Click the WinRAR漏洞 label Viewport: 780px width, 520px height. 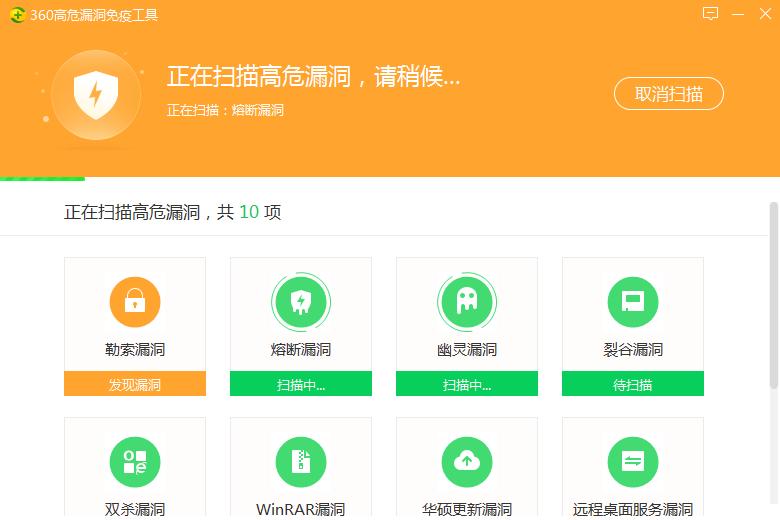coord(301,509)
